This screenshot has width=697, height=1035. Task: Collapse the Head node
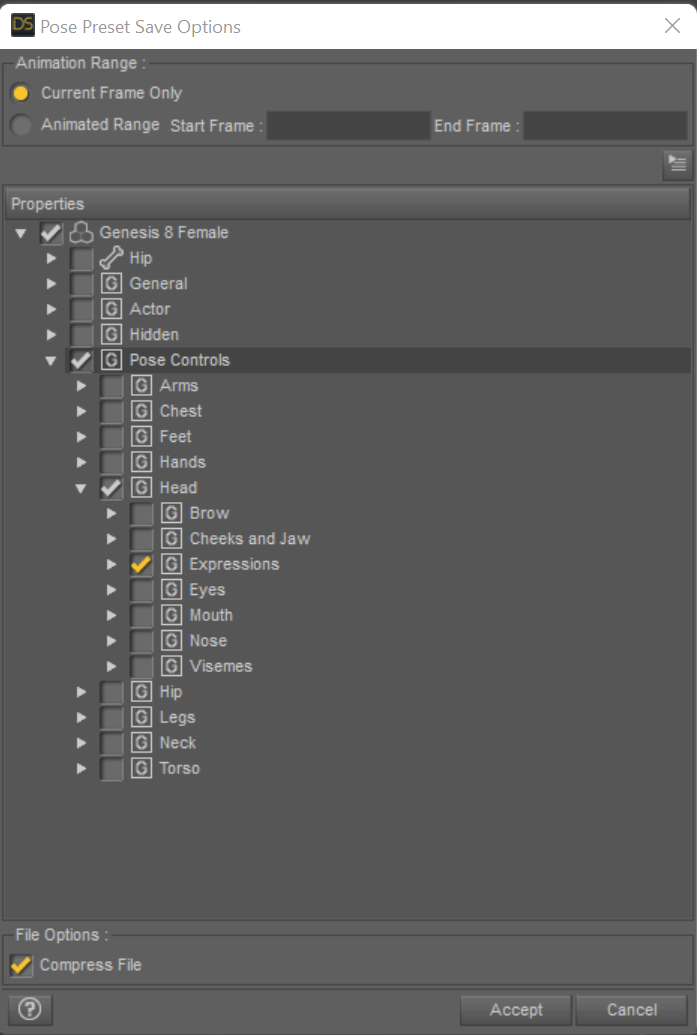tap(81, 488)
